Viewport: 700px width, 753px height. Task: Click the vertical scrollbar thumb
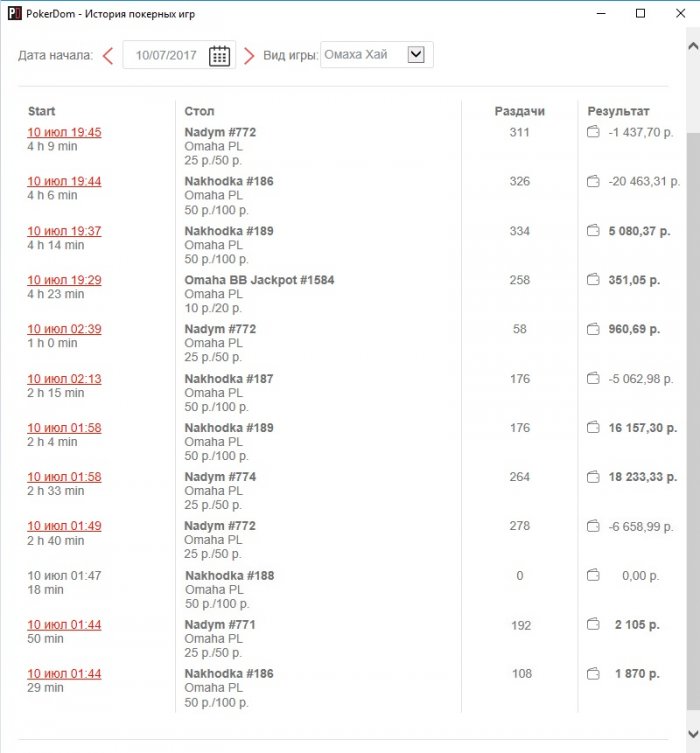(x=693, y=422)
